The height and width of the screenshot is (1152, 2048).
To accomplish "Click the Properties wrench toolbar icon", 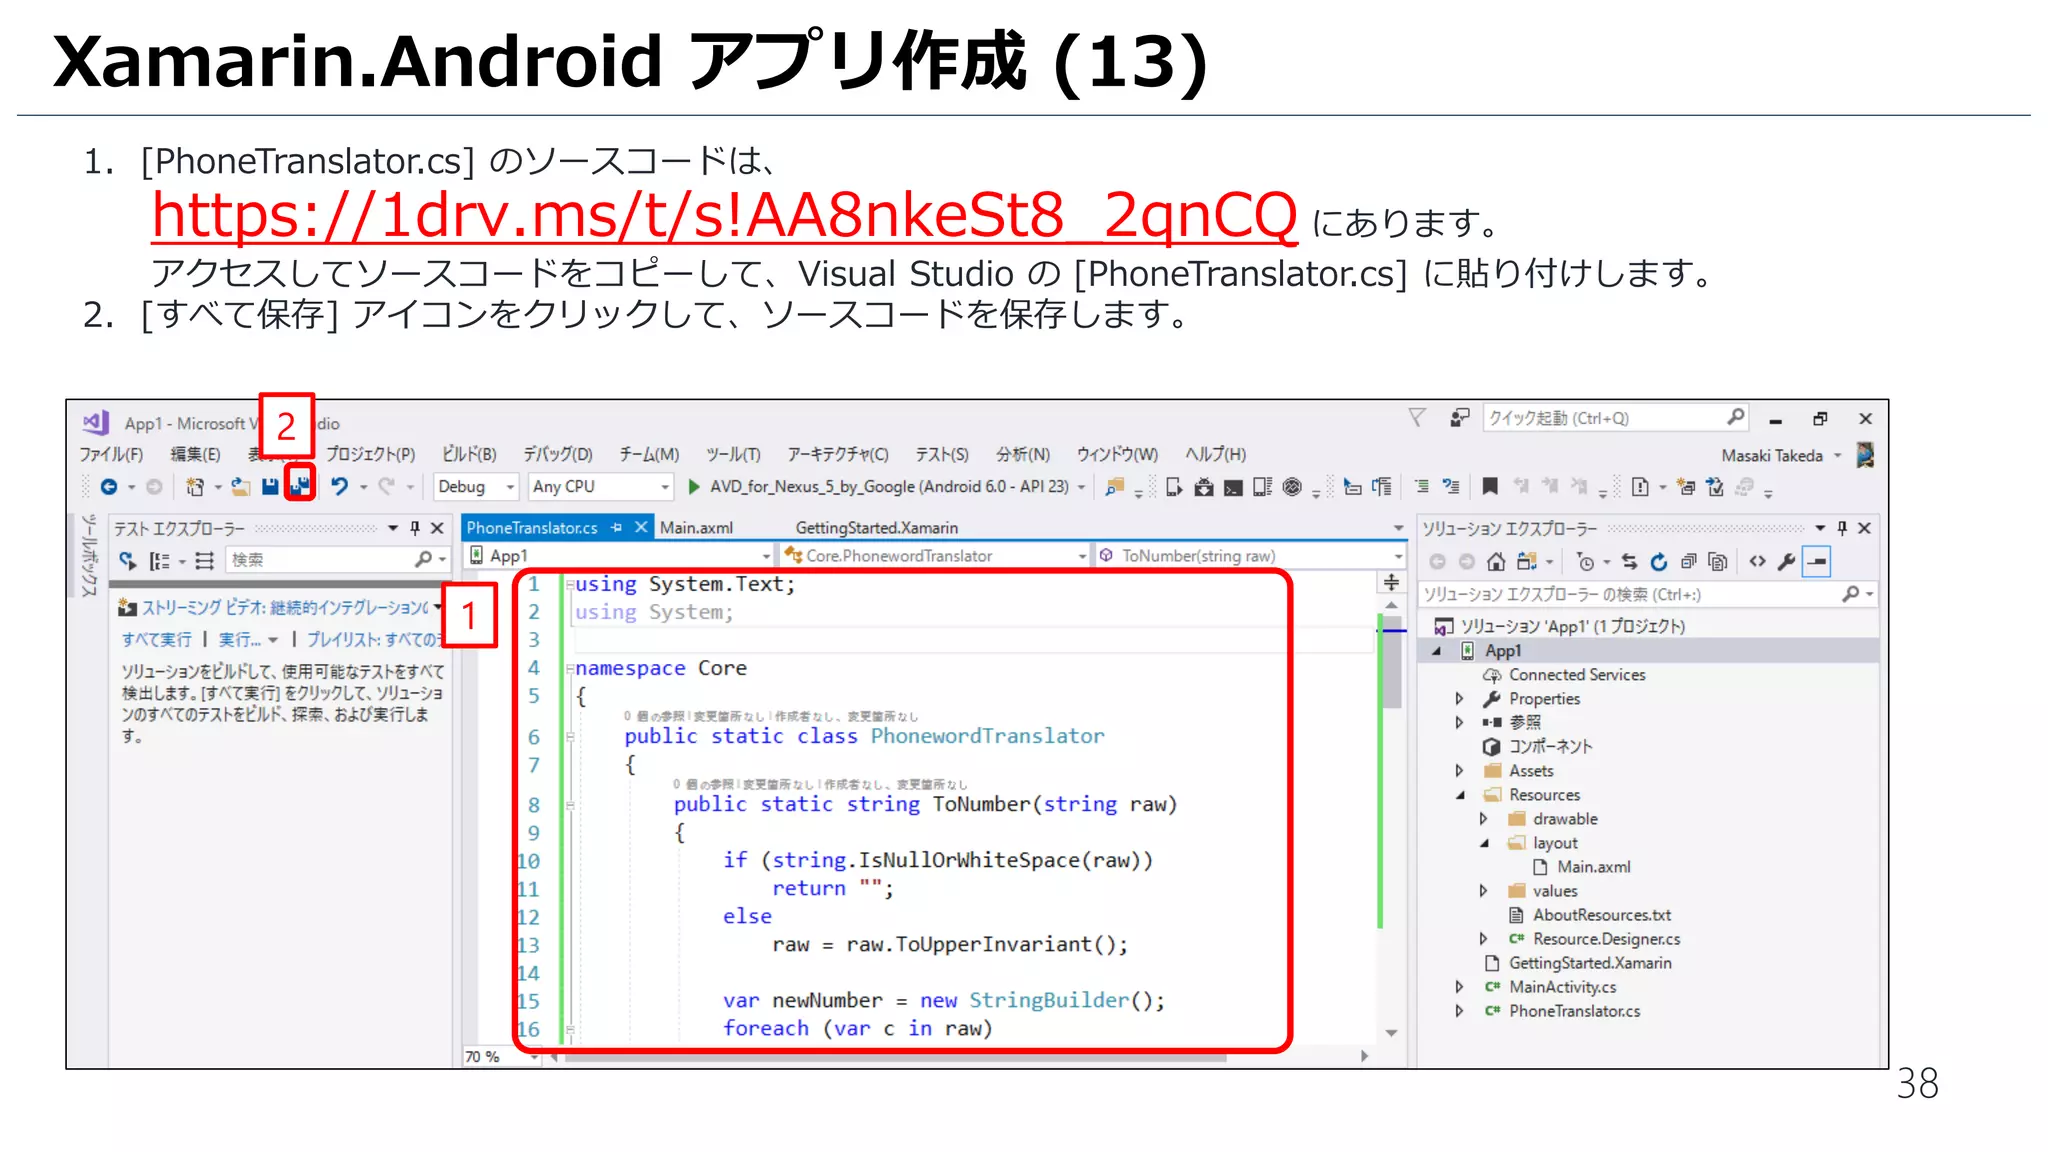I will 1787,562.
